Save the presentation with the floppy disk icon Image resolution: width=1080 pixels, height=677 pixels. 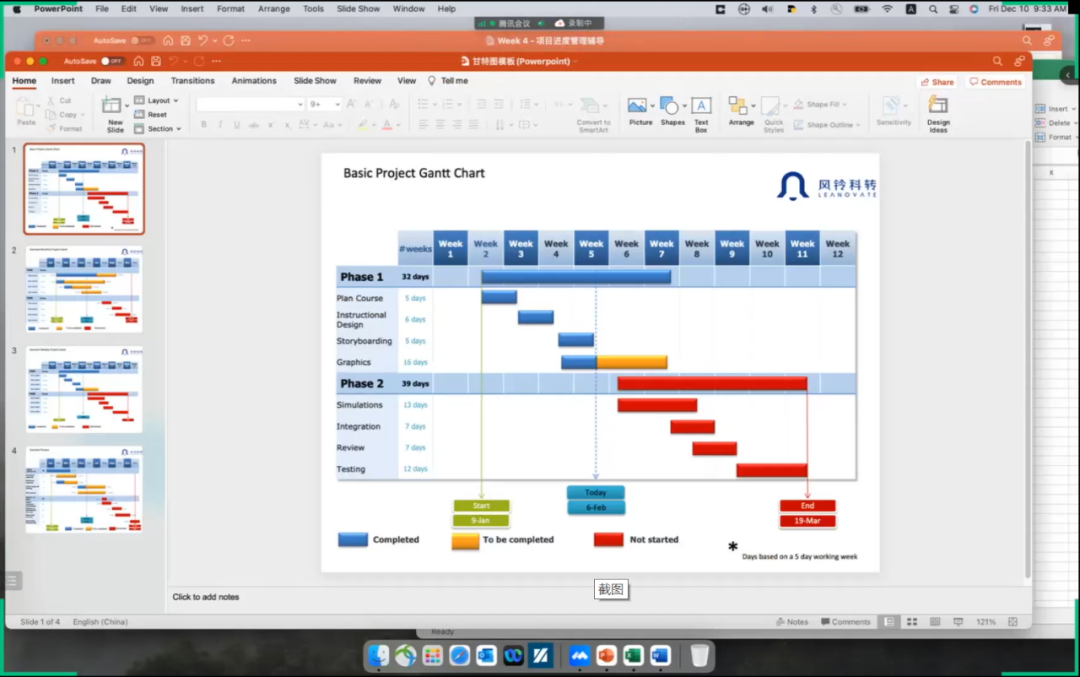pos(156,61)
